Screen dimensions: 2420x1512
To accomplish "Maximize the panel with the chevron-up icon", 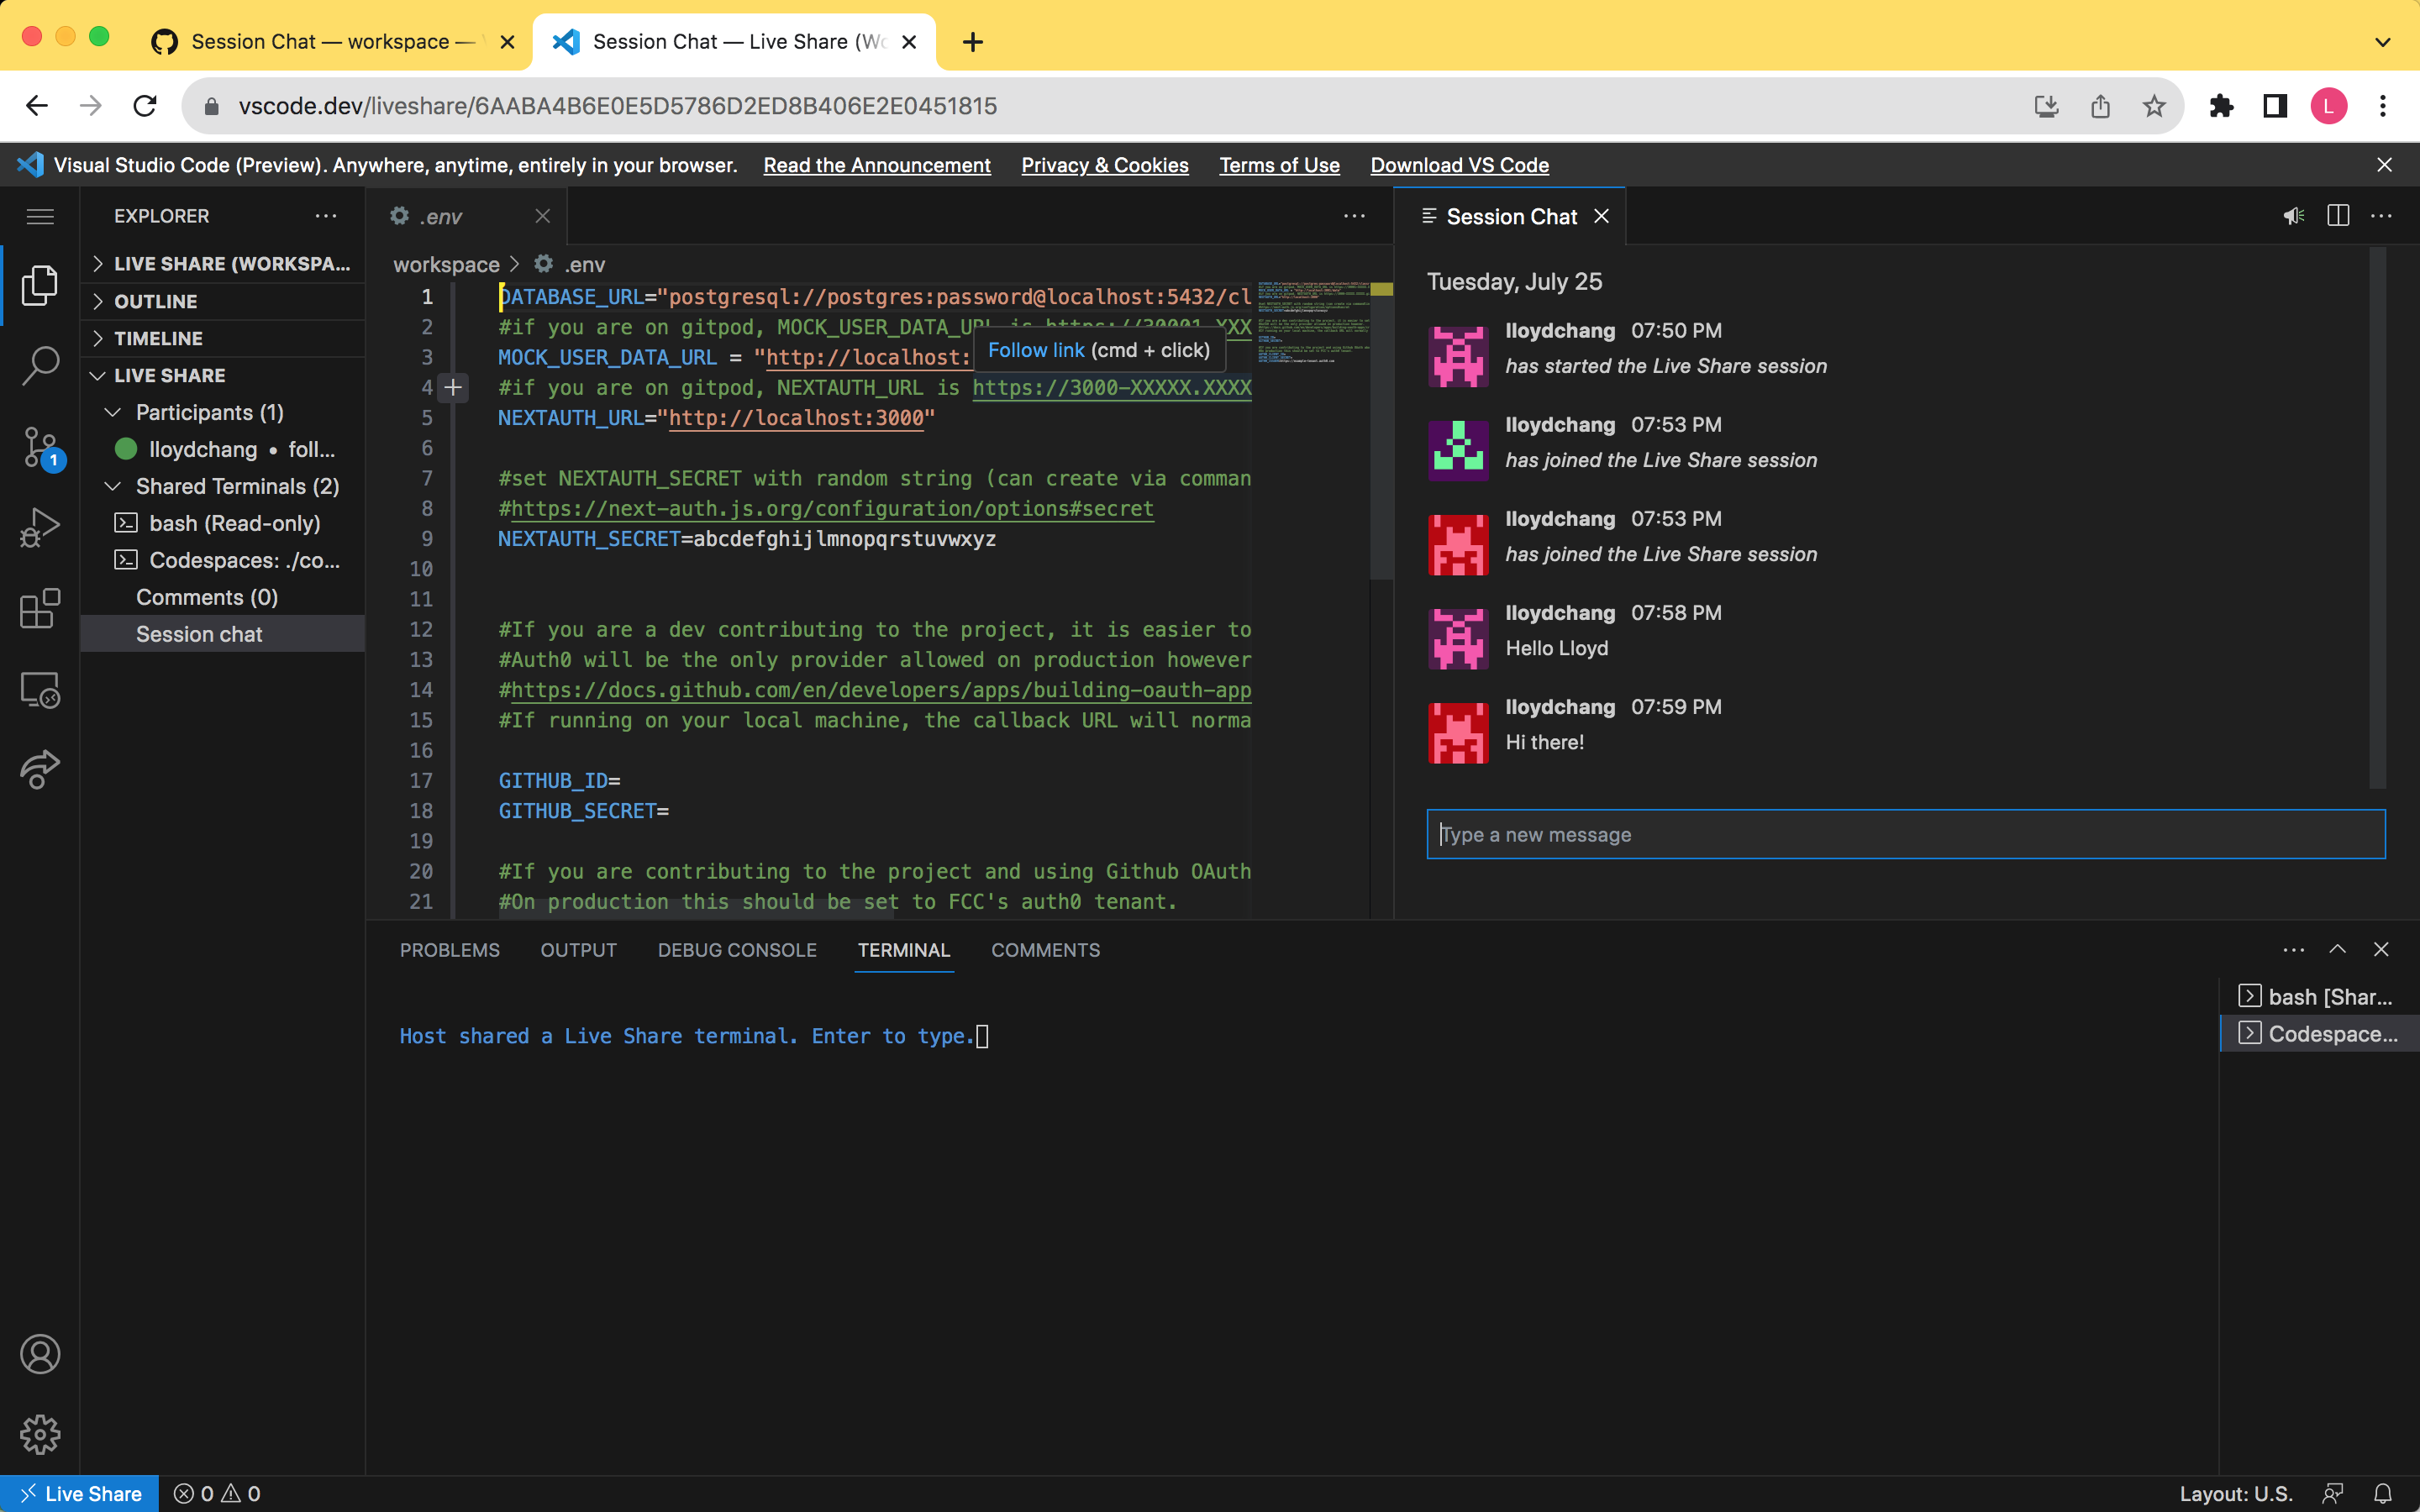I will [2338, 949].
